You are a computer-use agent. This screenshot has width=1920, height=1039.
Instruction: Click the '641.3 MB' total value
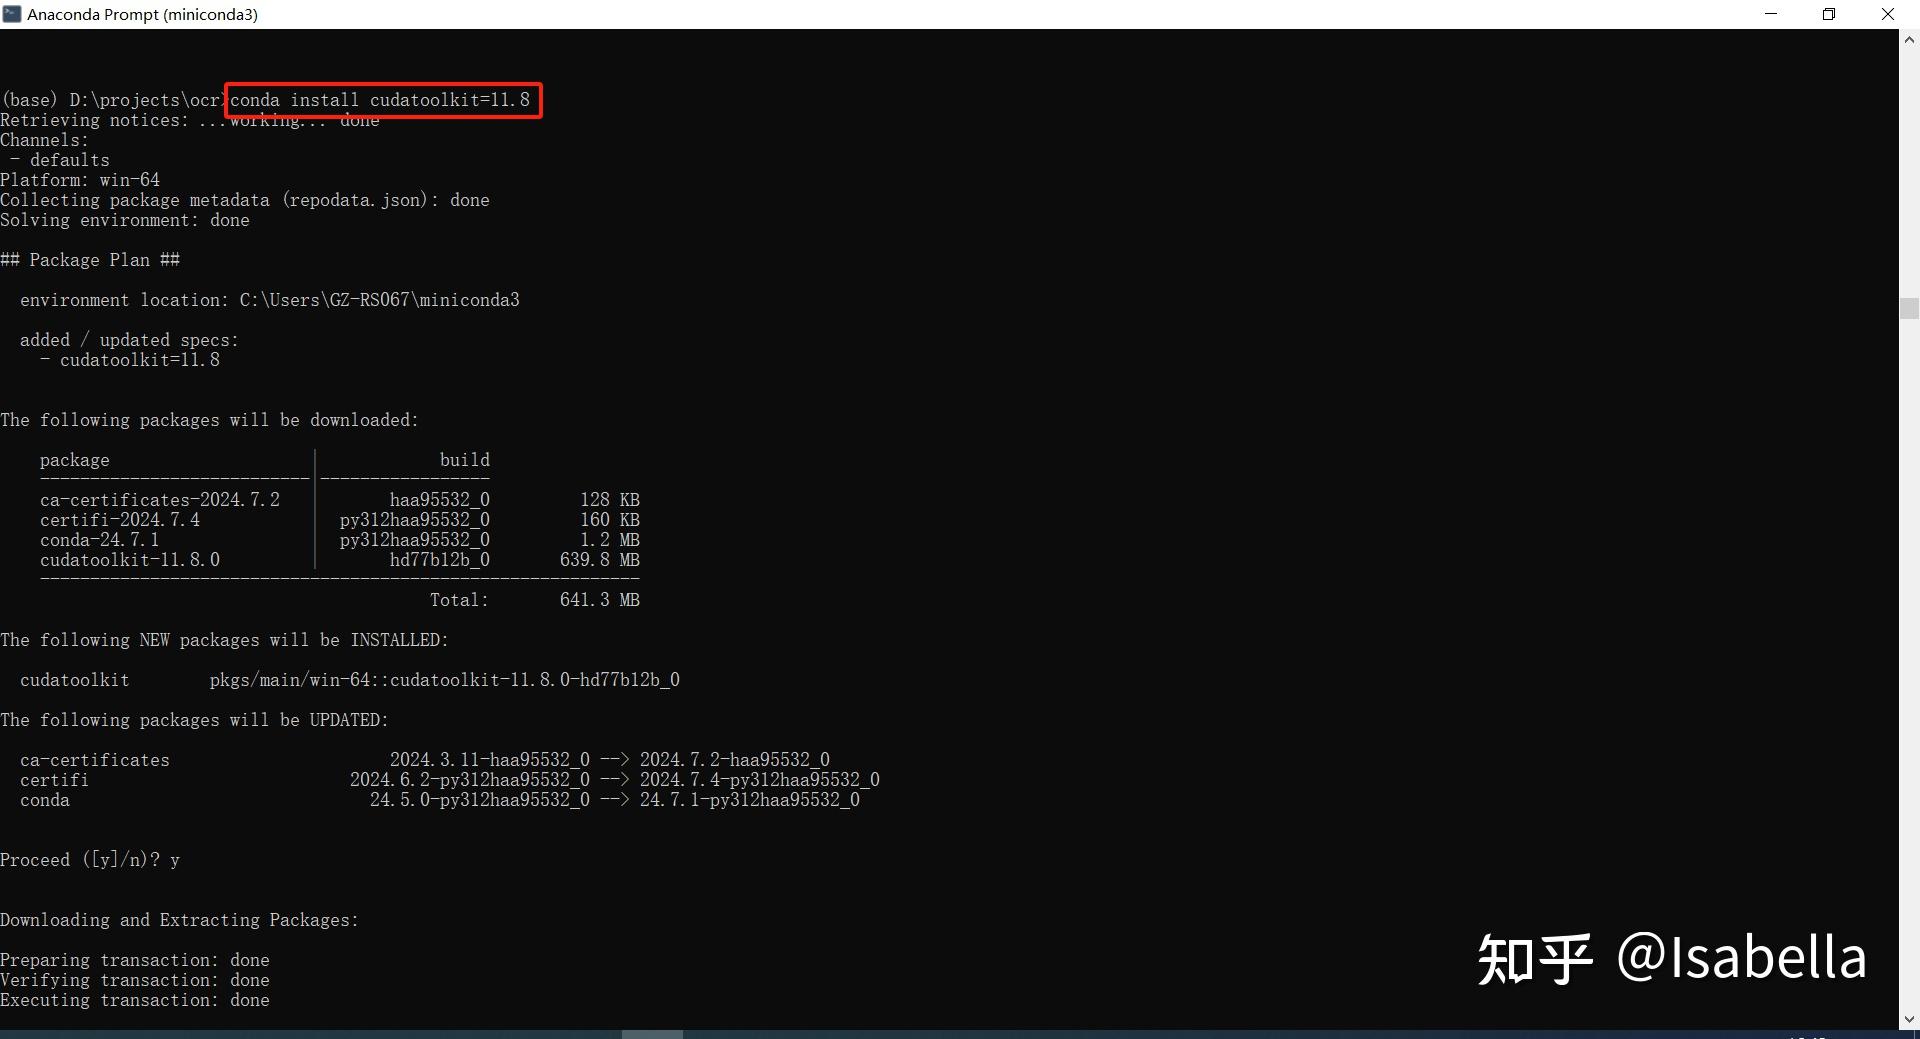click(x=600, y=600)
